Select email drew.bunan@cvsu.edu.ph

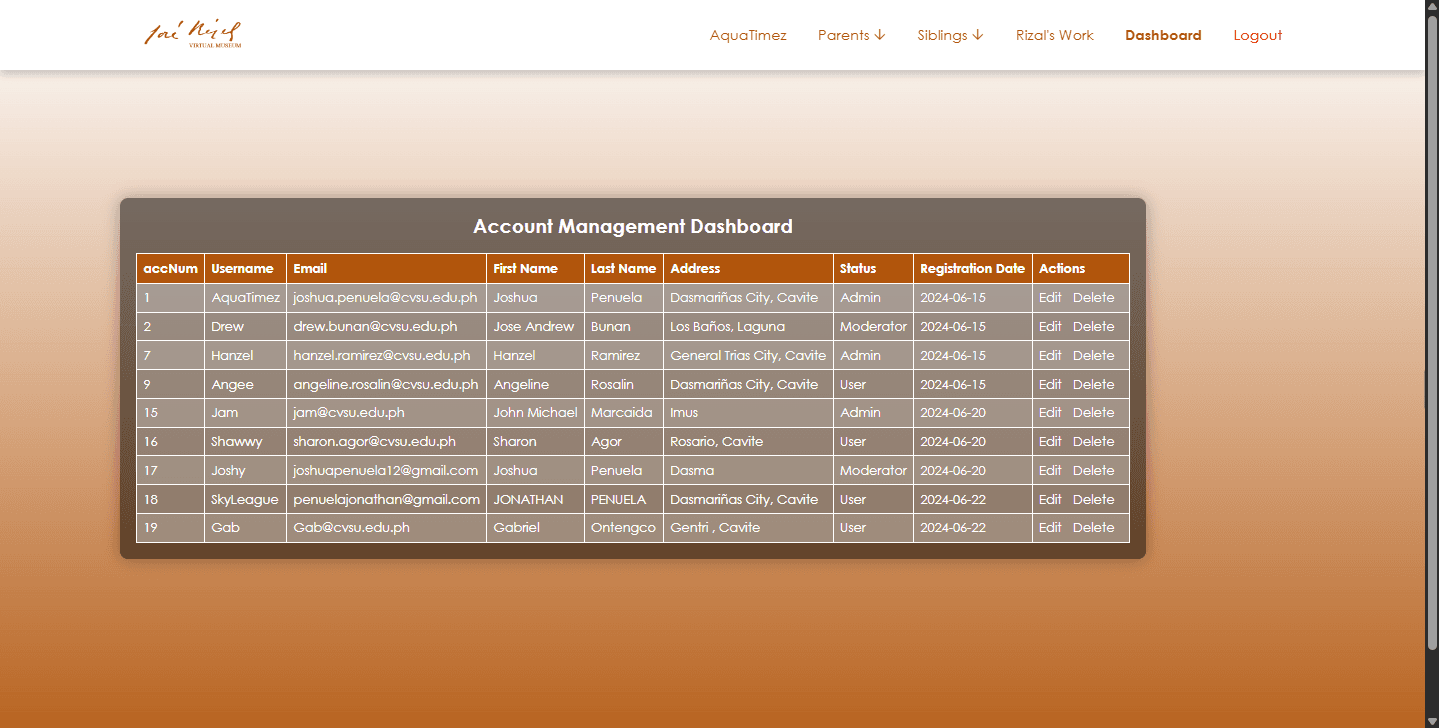[x=375, y=326]
